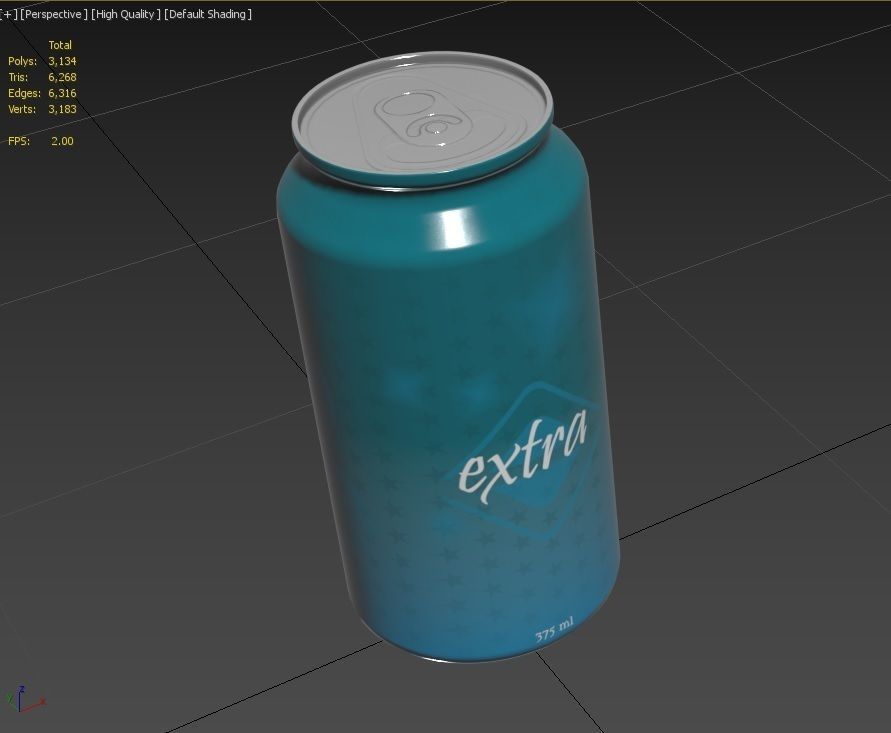Click the 375 ml label on can

click(554, 629)
